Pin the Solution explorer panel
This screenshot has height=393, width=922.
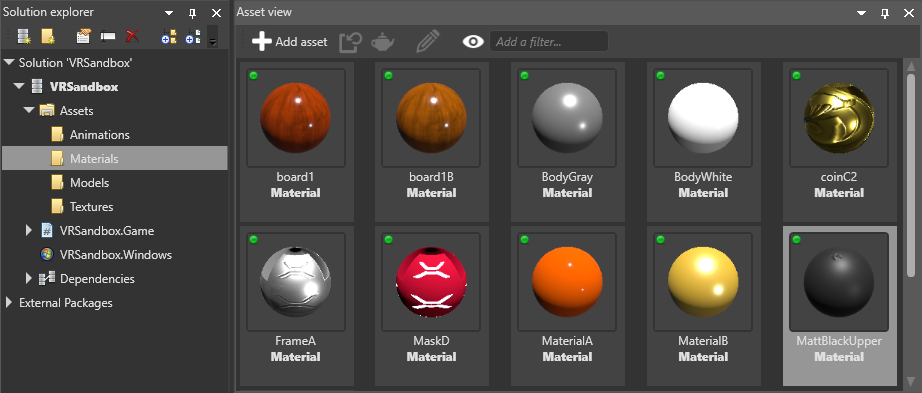(x=192, y=13)
